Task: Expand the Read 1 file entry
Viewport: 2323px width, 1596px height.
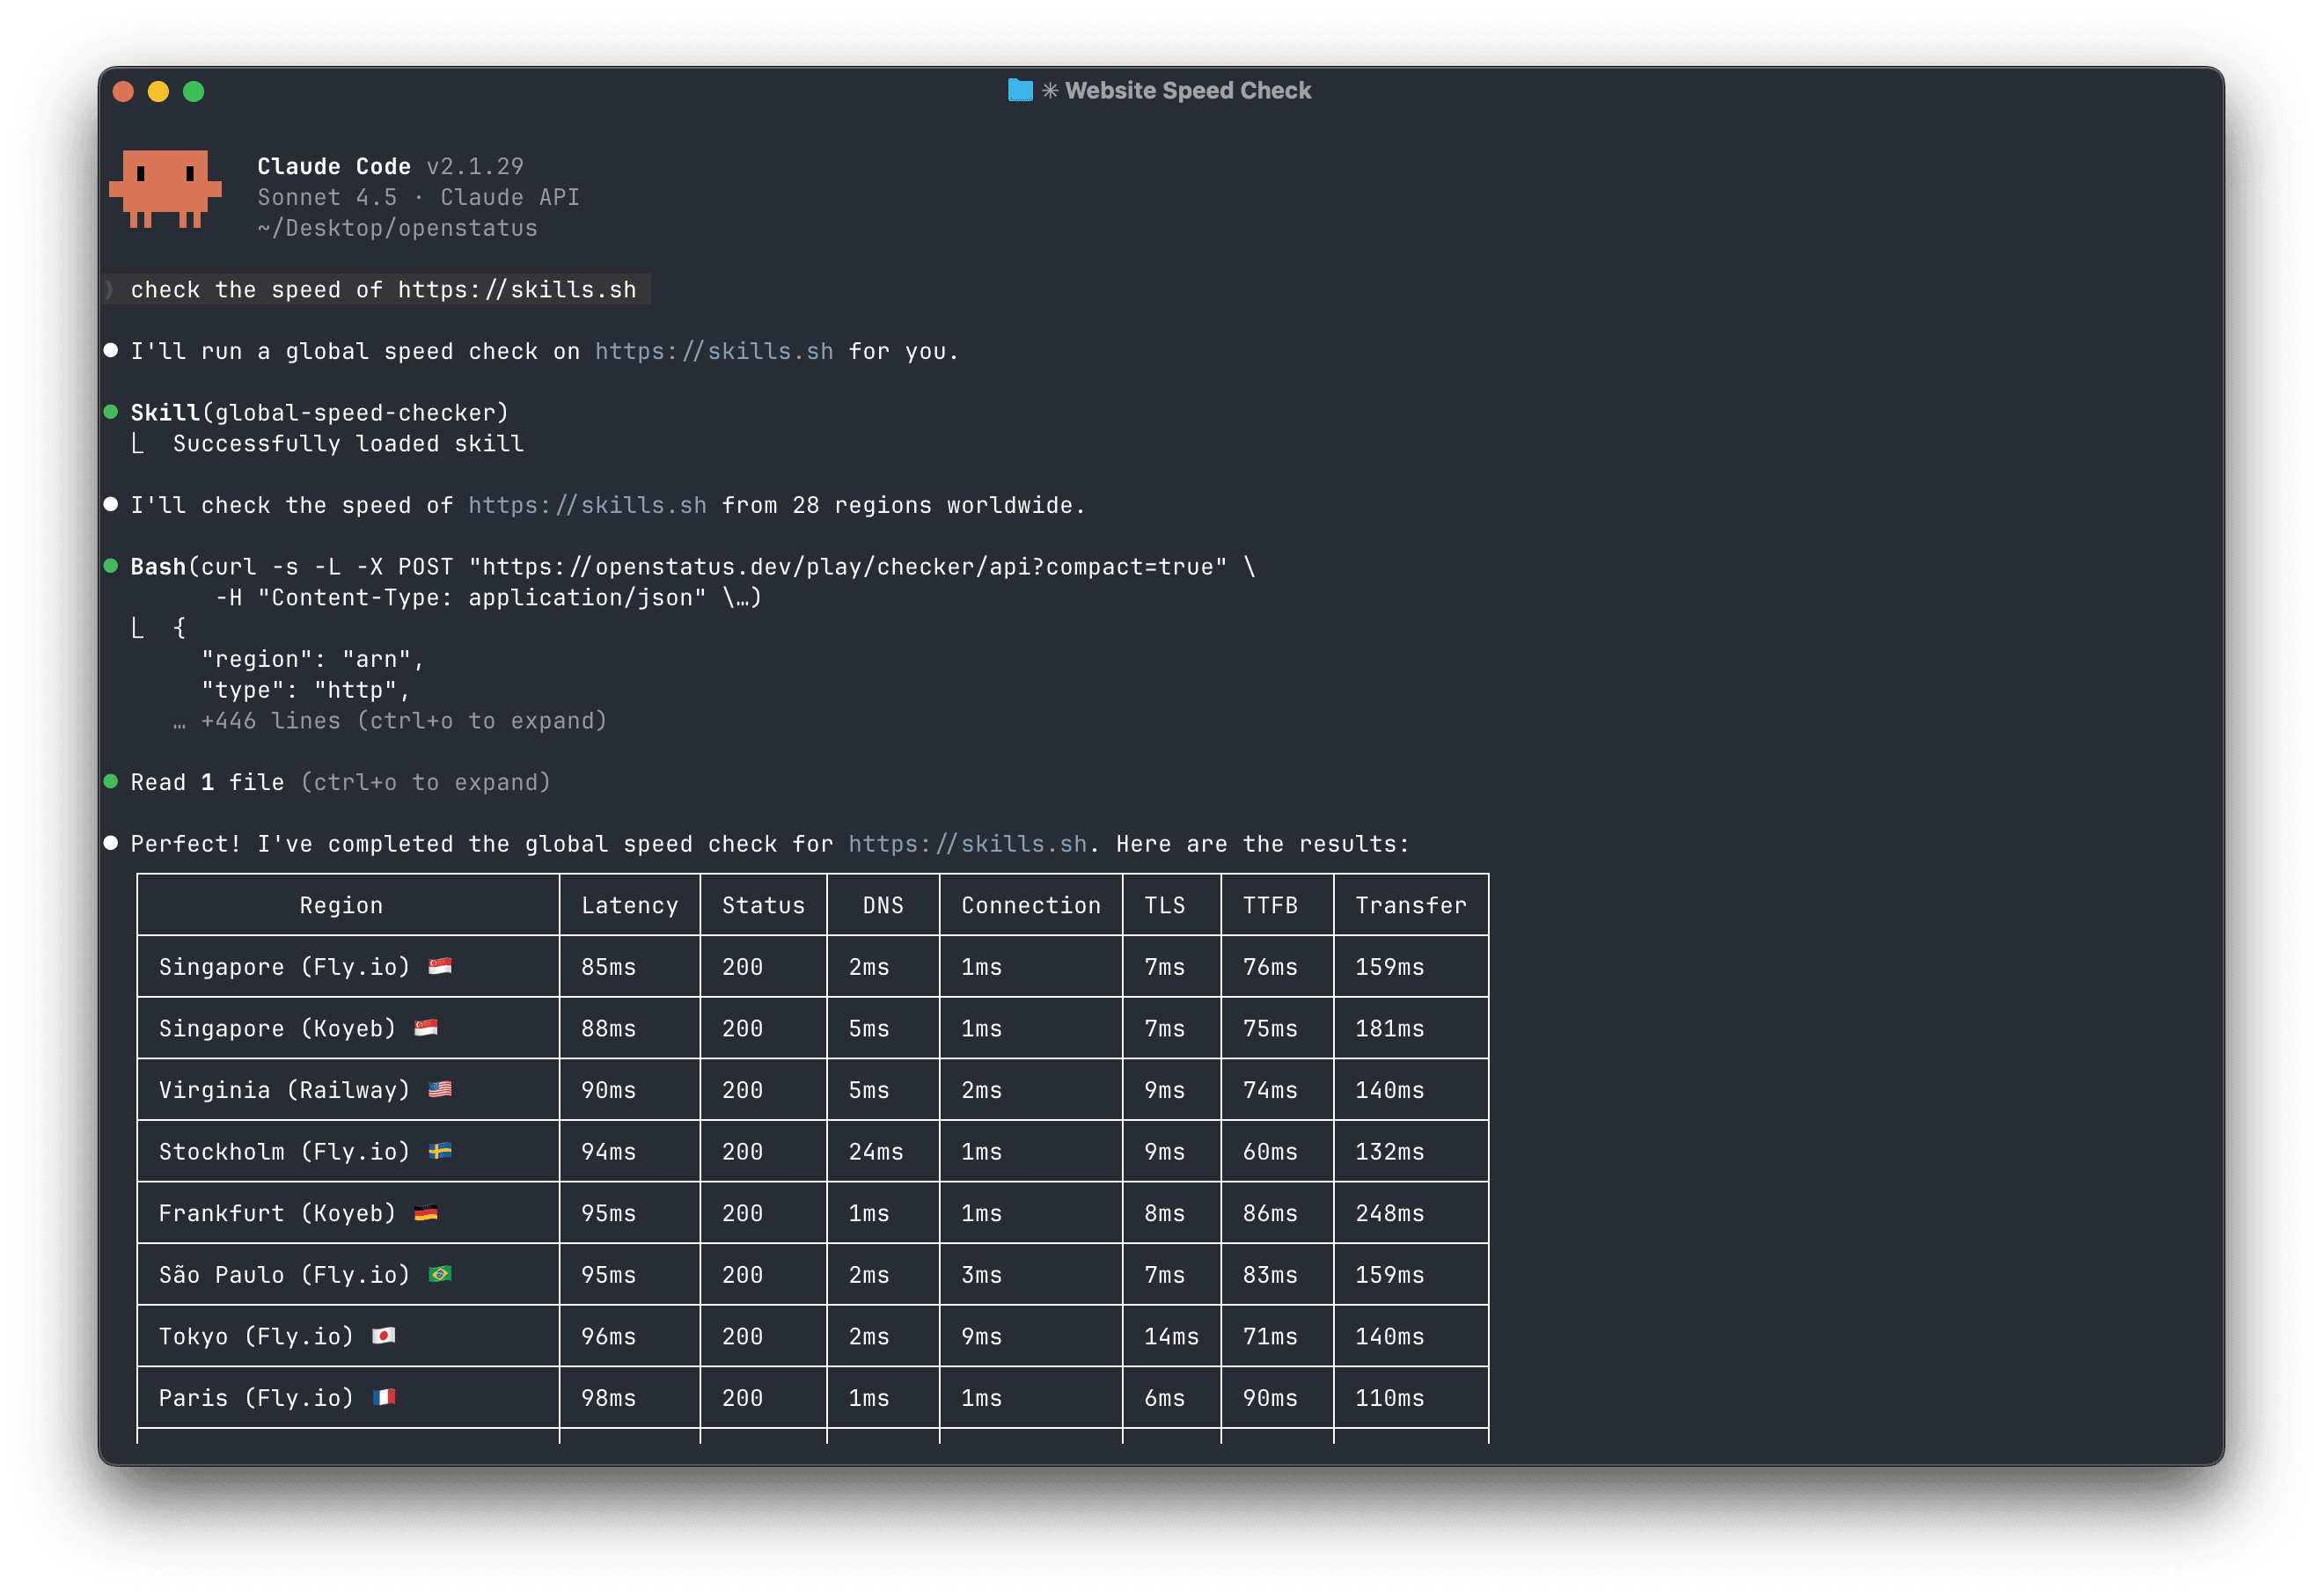Action: (340, 782)
